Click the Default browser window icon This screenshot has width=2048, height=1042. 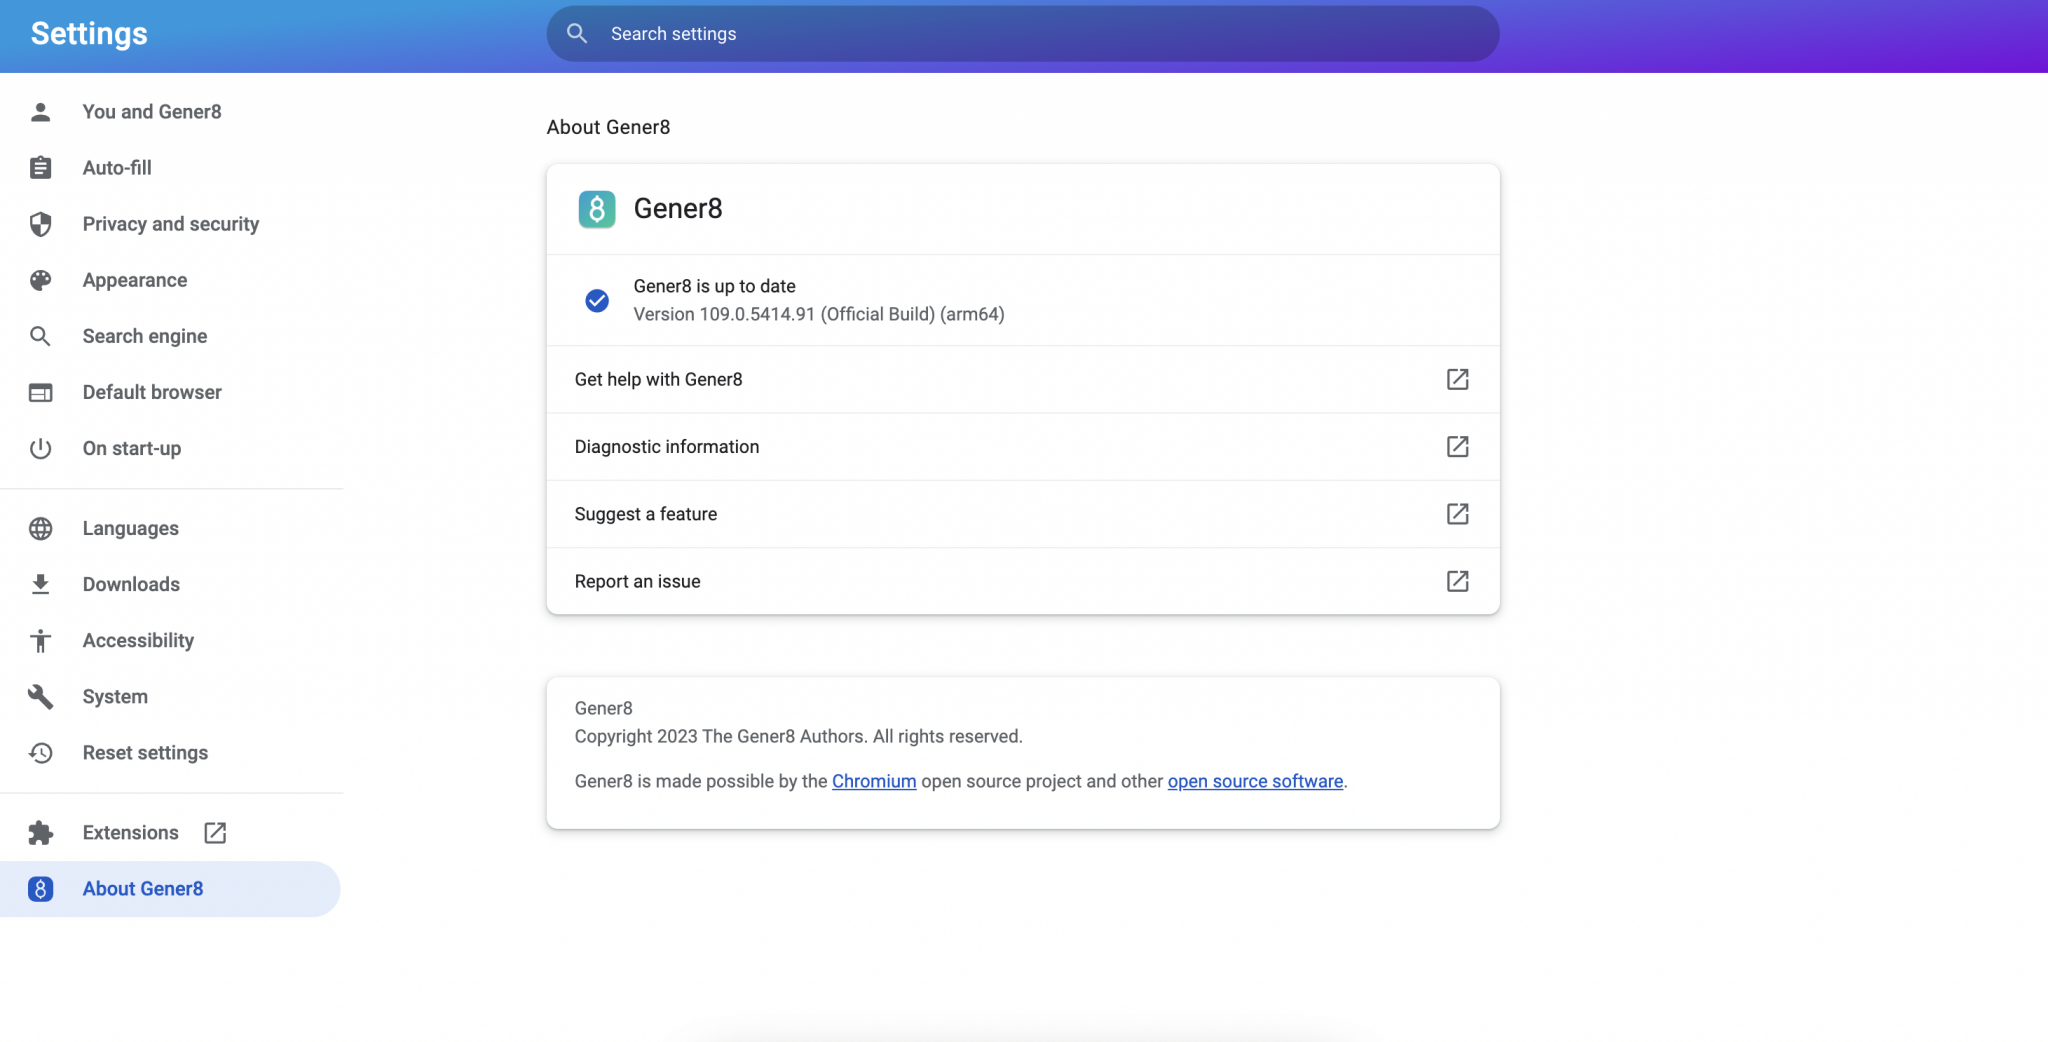click(x=41, y=392)
